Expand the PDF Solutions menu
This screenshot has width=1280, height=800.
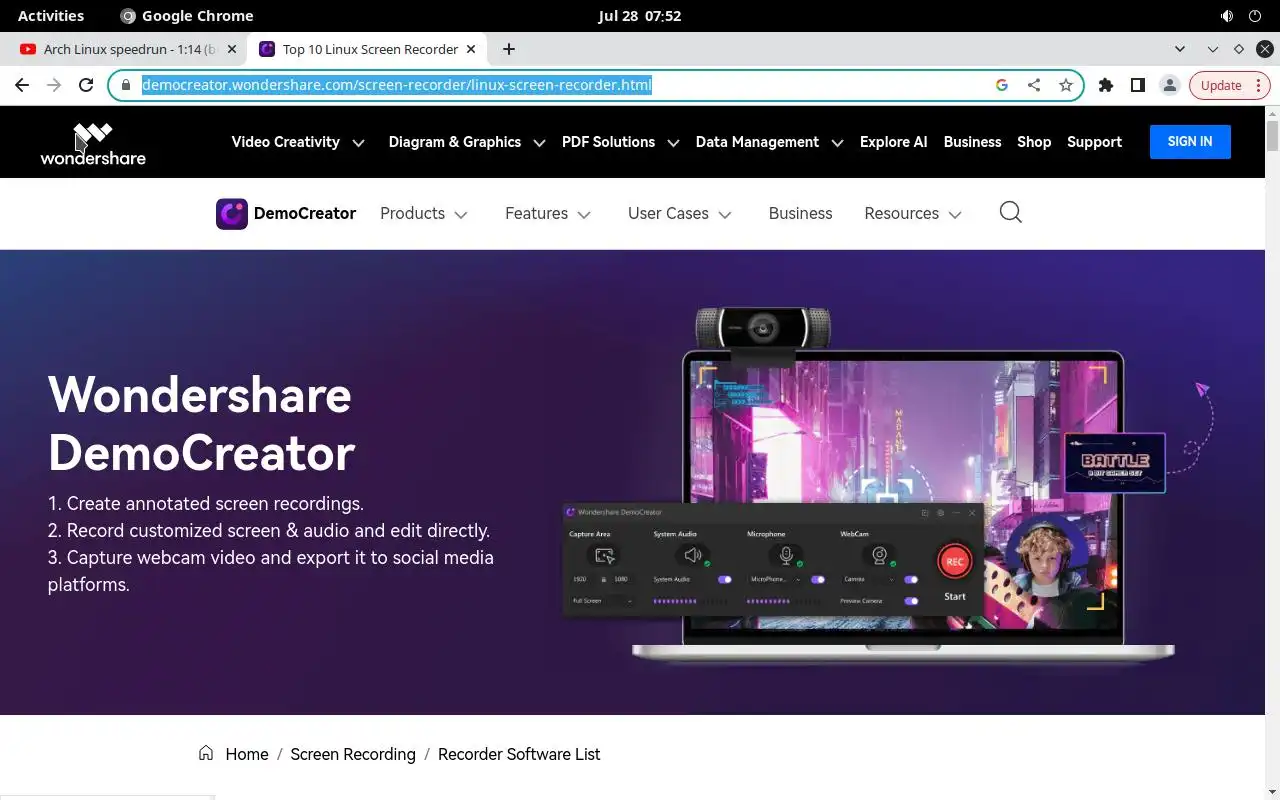point(621,142)
